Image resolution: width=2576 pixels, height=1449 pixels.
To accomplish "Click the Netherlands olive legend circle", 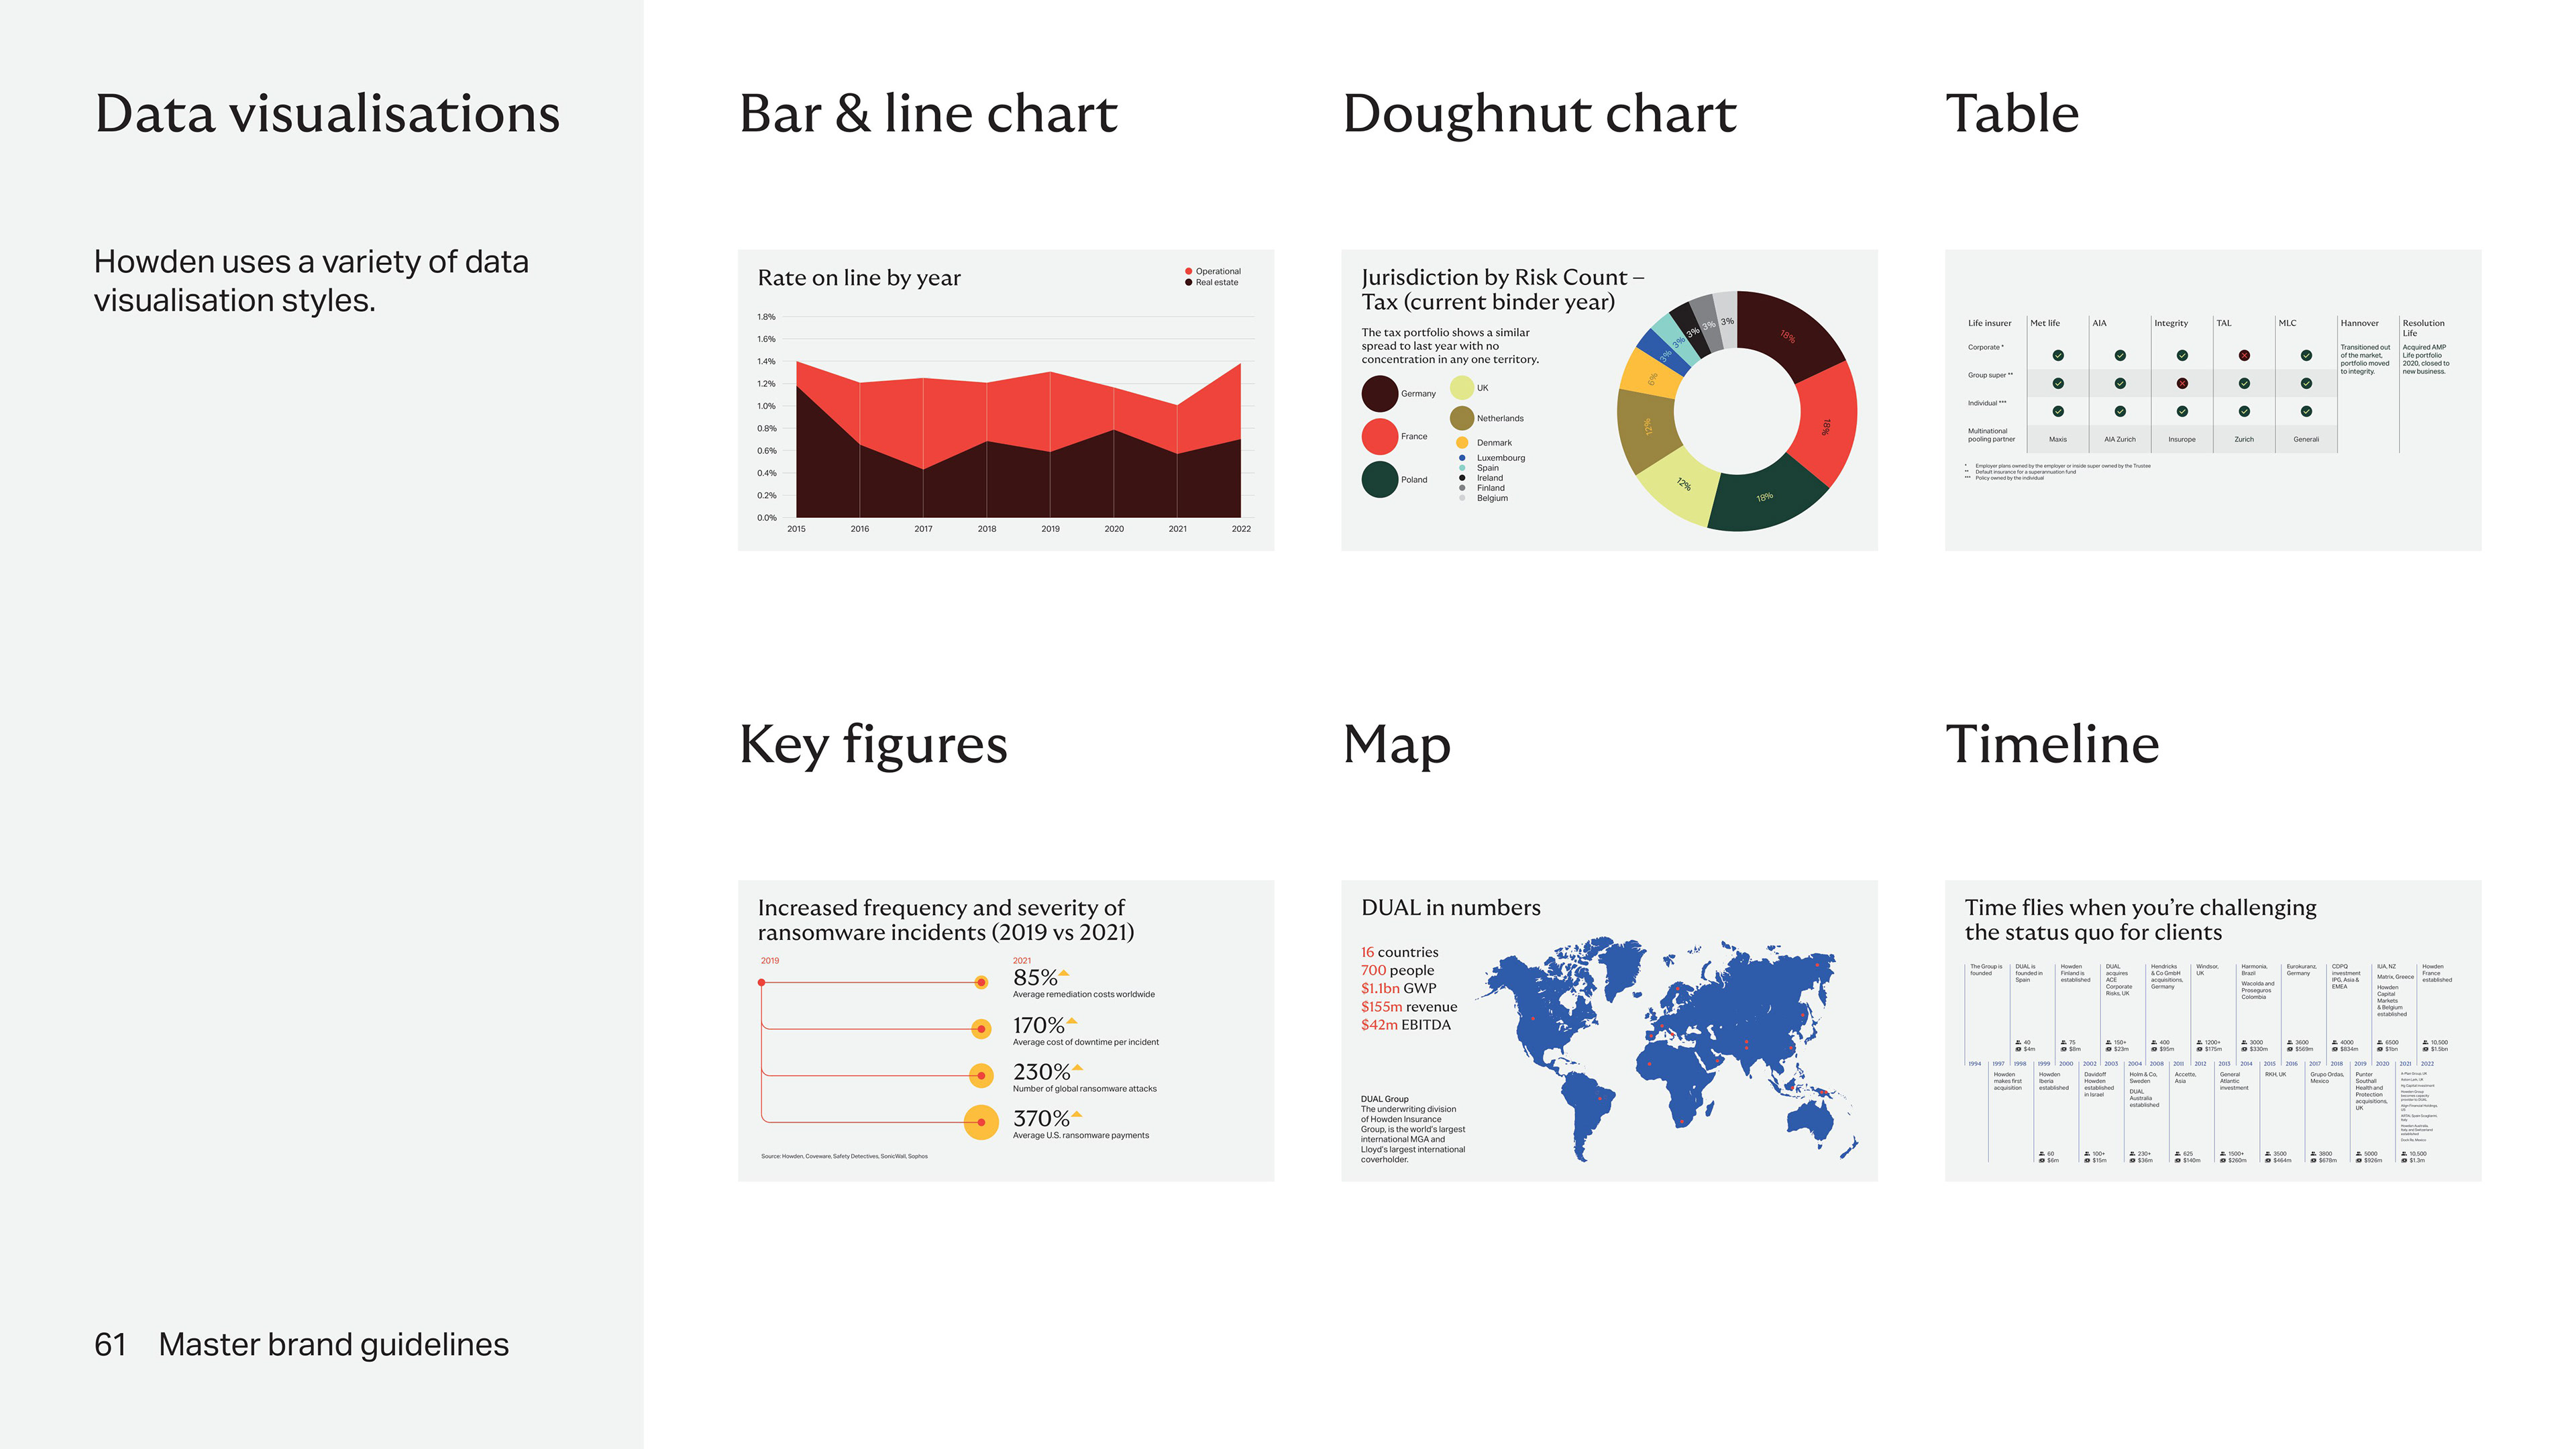I will (1461, 418).
